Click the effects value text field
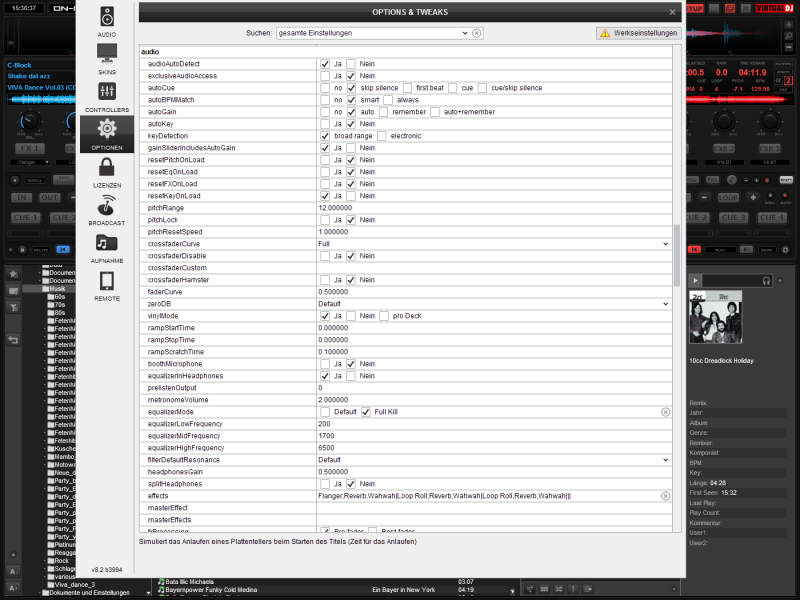 [x=488, y=496]
